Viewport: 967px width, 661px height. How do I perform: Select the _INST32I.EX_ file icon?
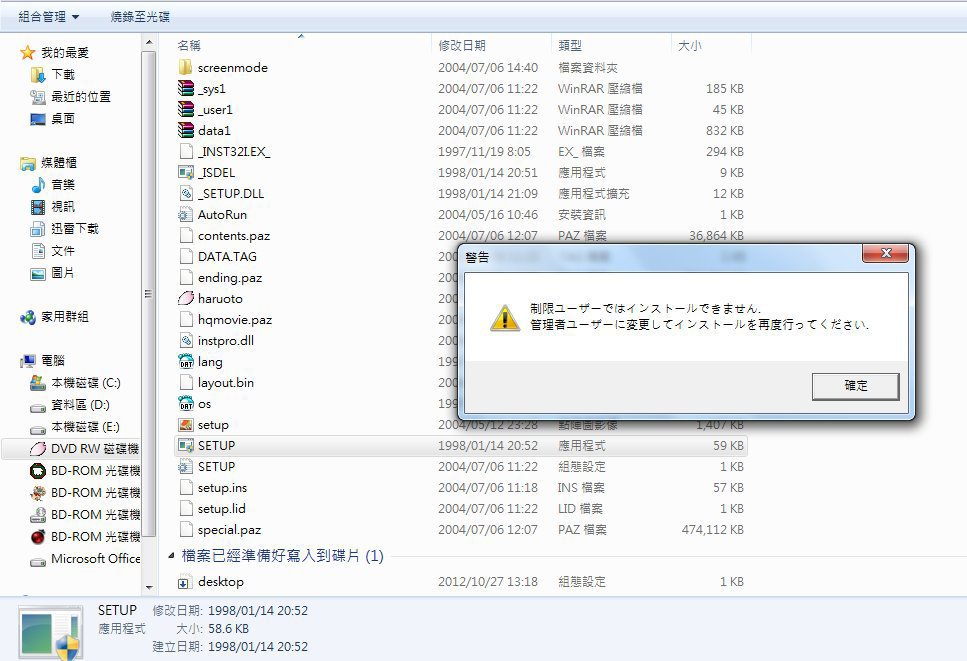pyautogui.click(x=186, y=151)
